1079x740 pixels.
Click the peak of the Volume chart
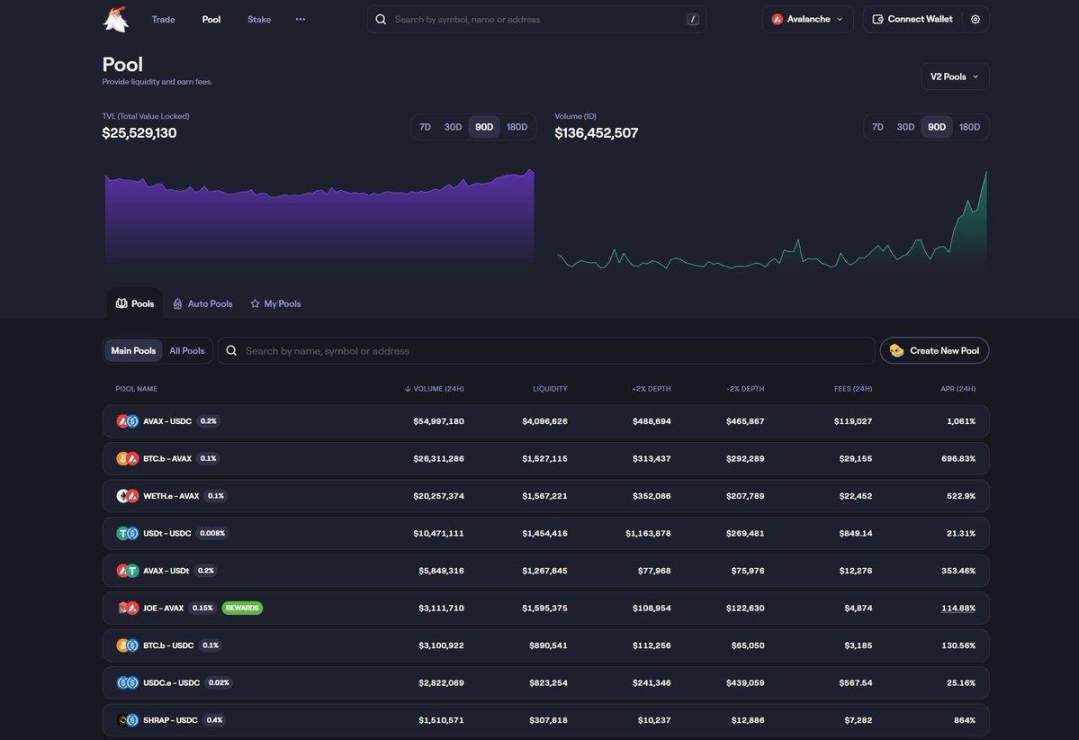(986, 173)
